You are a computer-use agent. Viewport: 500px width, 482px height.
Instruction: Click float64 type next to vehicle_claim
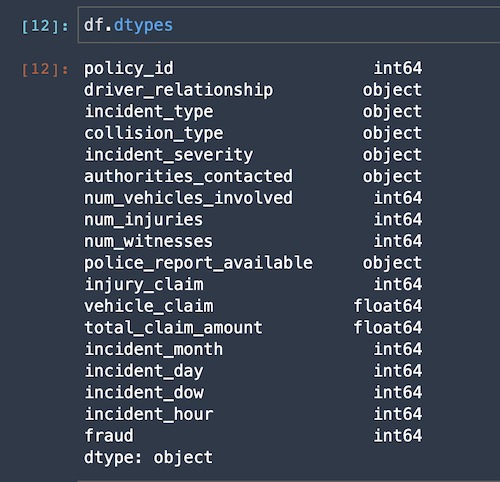388,306
